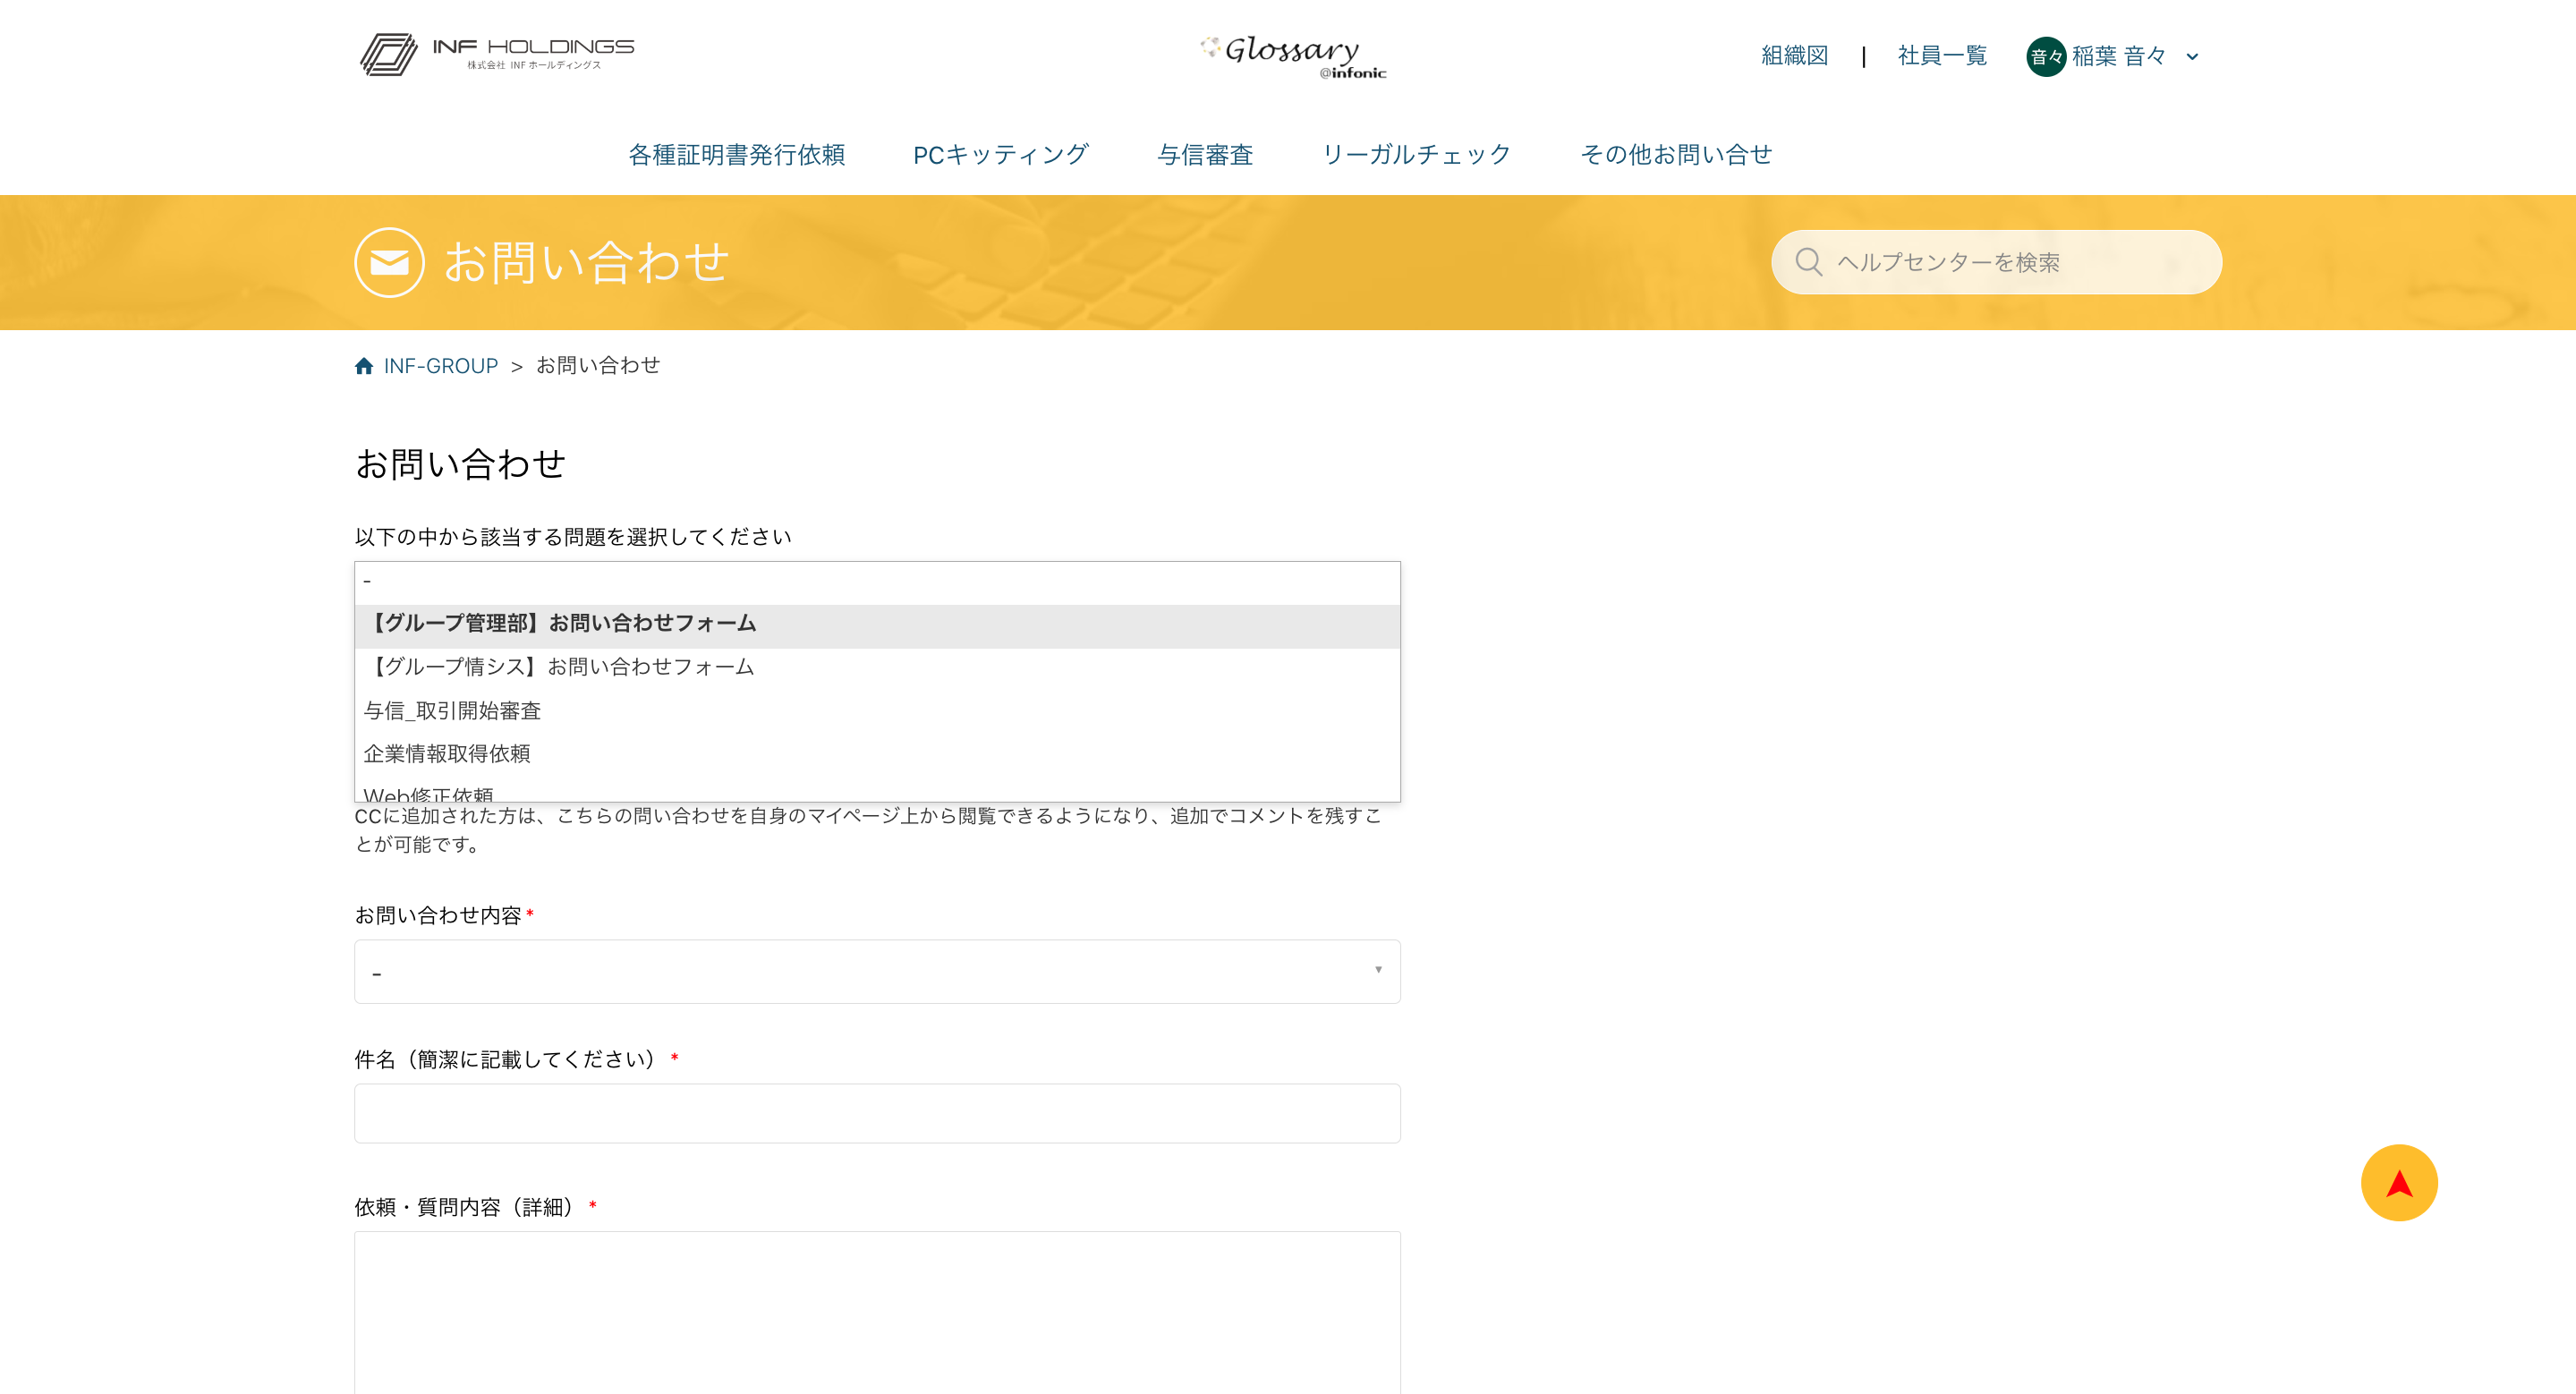
Task: Click the orange scroll-to-top arrow button
Action: pos(2399,1182)
